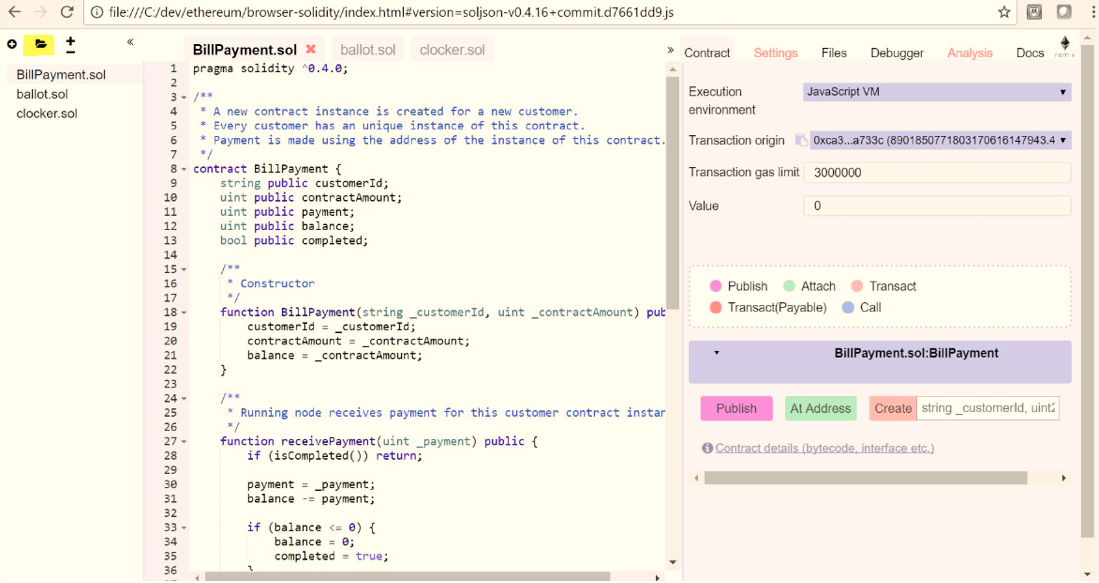Open the ballot.sol editor tab
Viewport: 1099px width, 583px height.
(367, 50)
